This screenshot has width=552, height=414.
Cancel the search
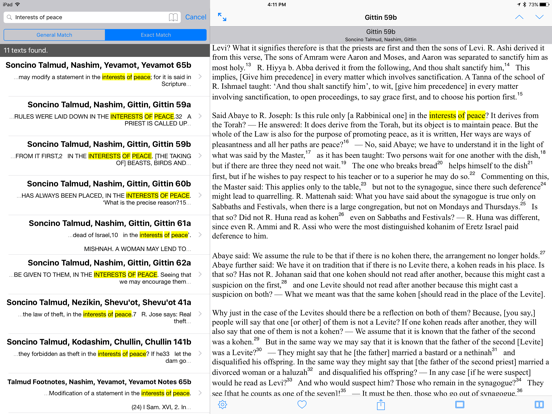point(195,17)
